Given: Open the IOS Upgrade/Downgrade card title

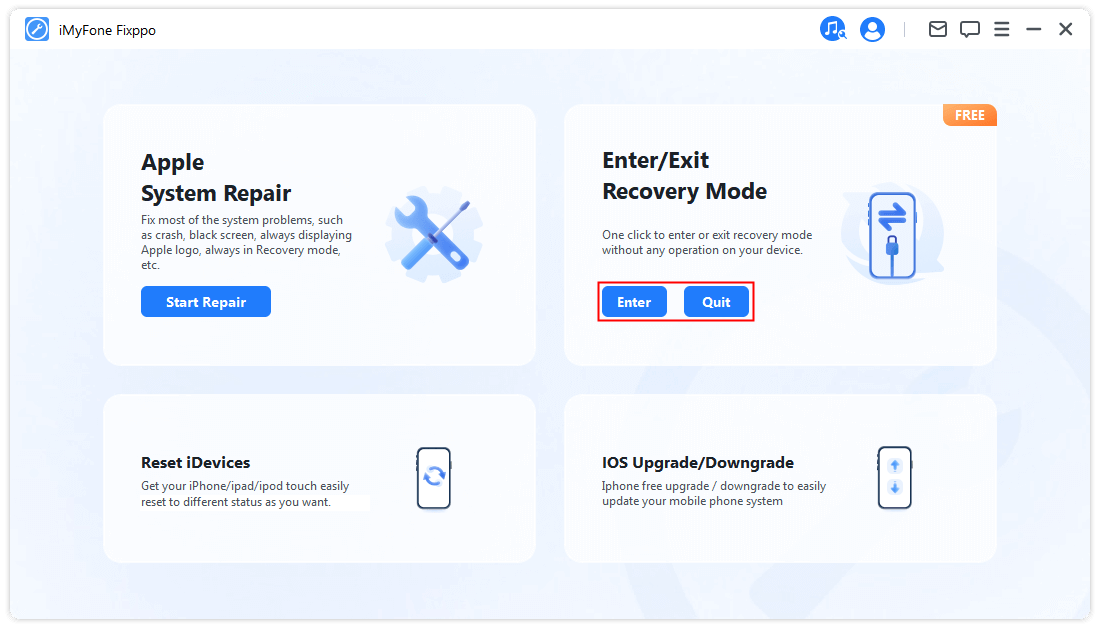Looking at the screenshot, I should [698, 462].
